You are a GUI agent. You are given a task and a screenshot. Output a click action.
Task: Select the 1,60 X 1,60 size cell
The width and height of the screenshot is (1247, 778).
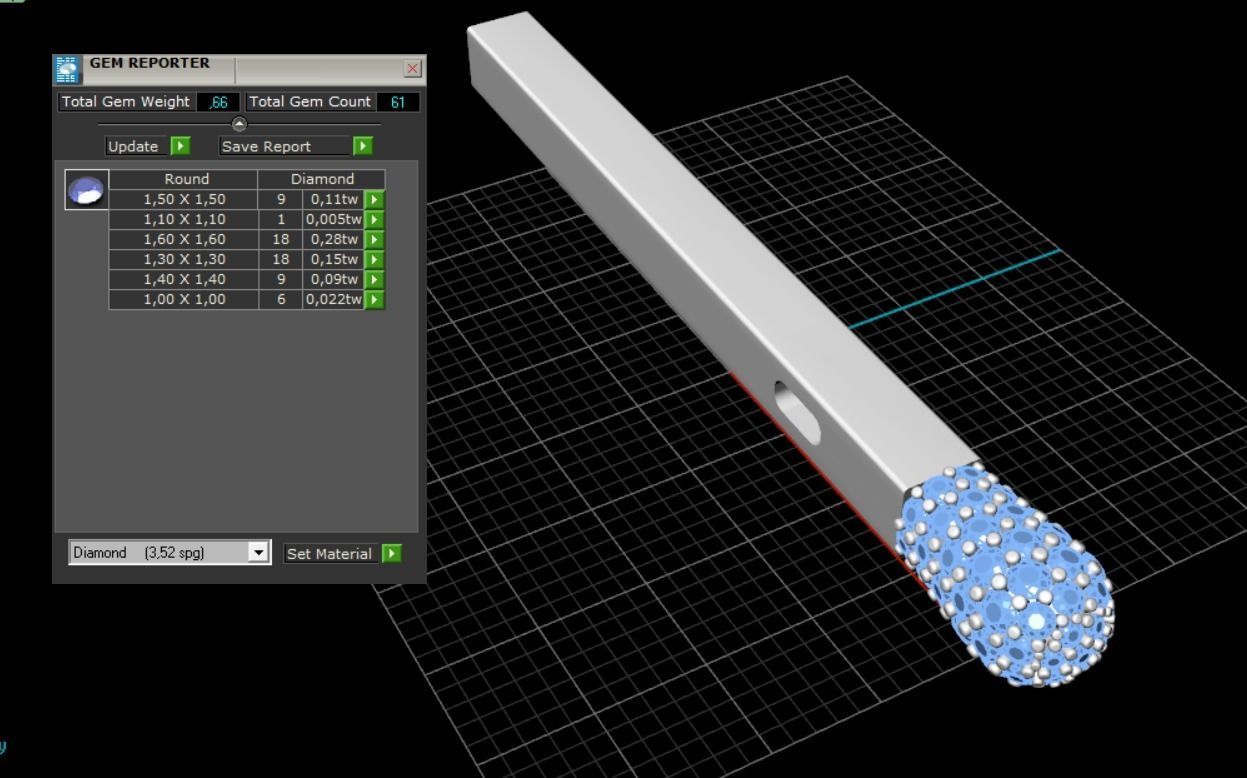(x=184, y=239)
